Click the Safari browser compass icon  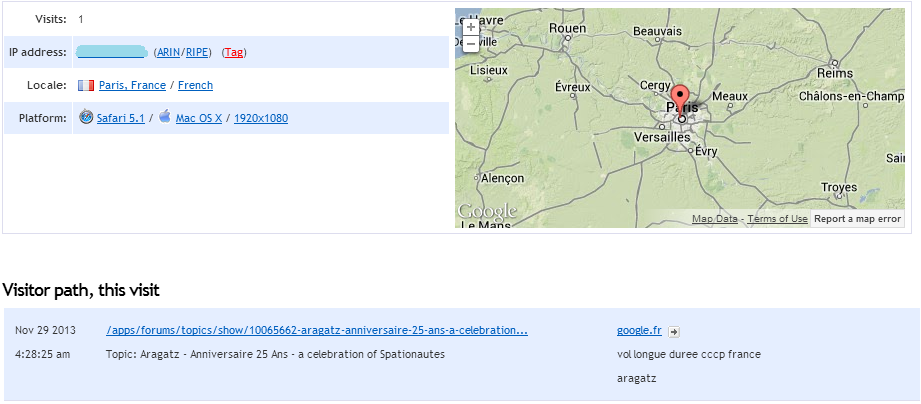[x=86, y=117]
